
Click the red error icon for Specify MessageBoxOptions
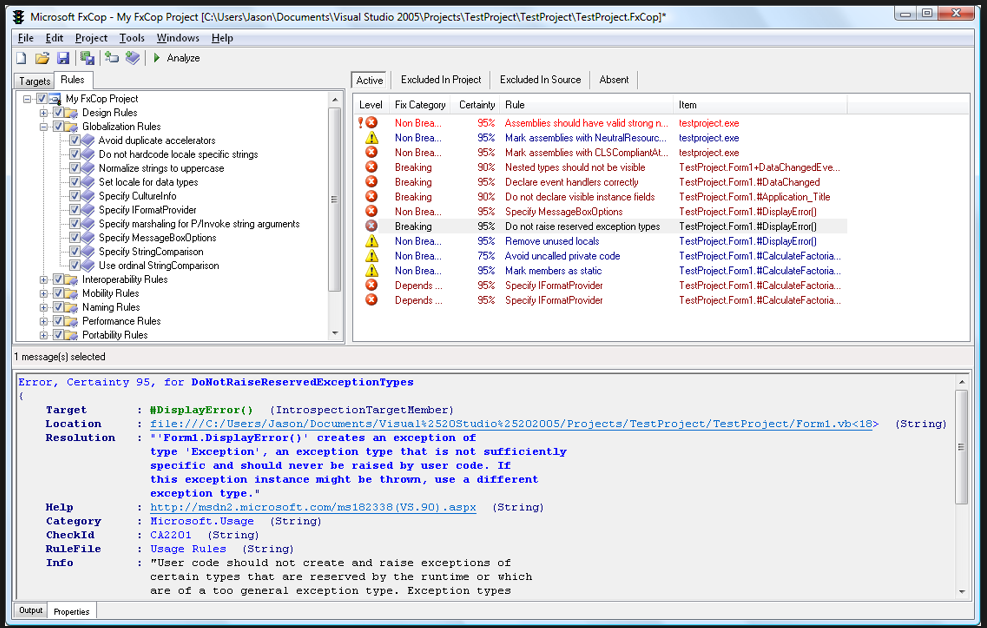[x=371, y=212]
